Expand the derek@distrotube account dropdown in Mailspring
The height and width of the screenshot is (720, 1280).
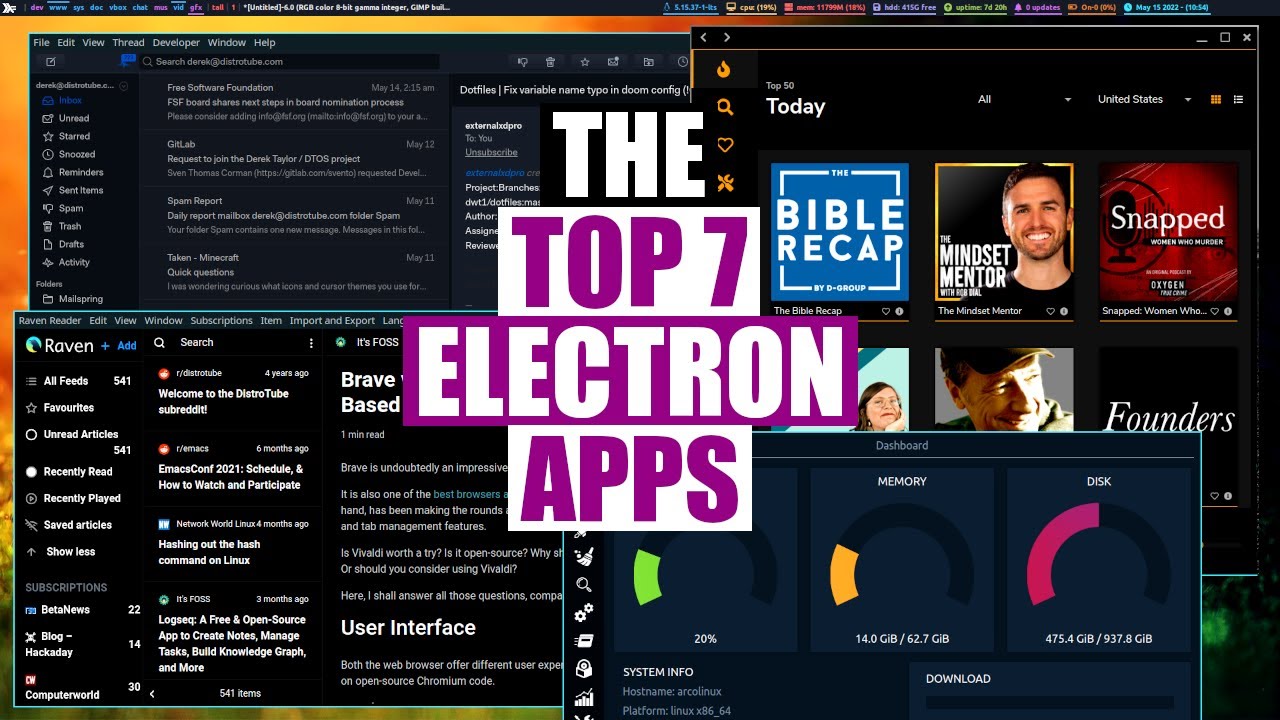tap(124, 86)
